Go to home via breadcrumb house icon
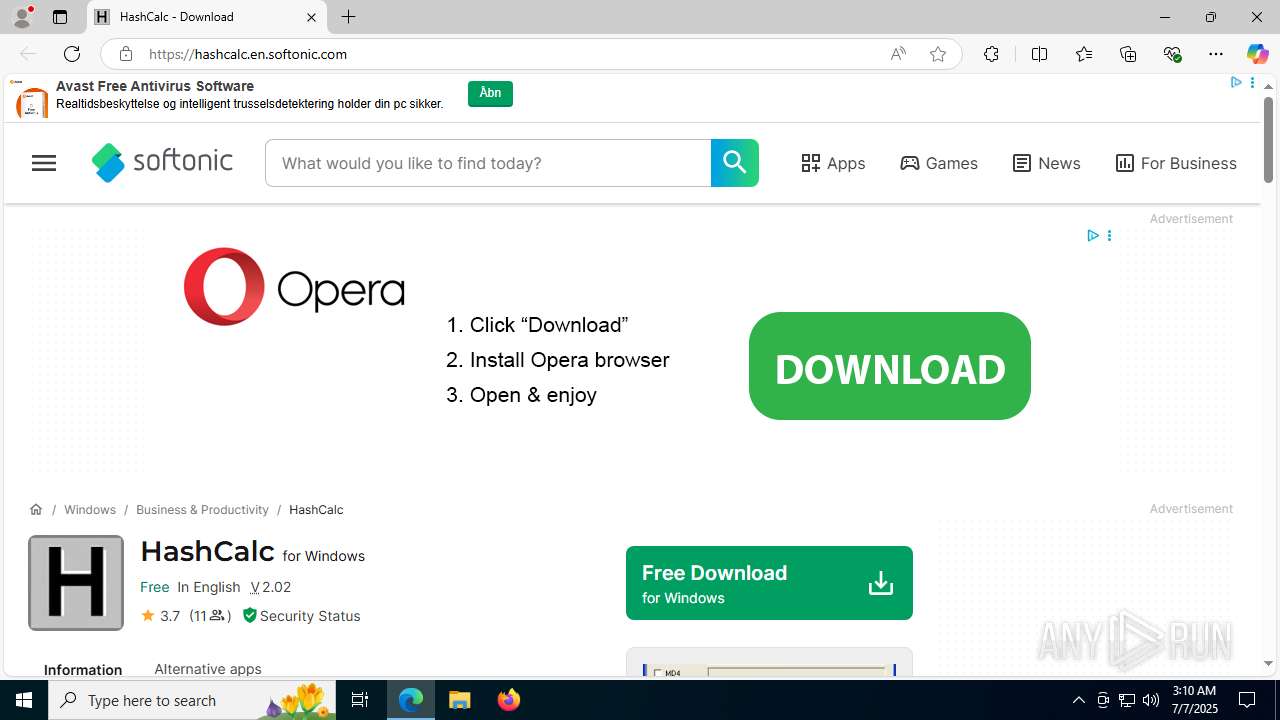Image resolution: width=1280 pixels, height=720 pixels. pyautogui.click(x=36, y=510)
